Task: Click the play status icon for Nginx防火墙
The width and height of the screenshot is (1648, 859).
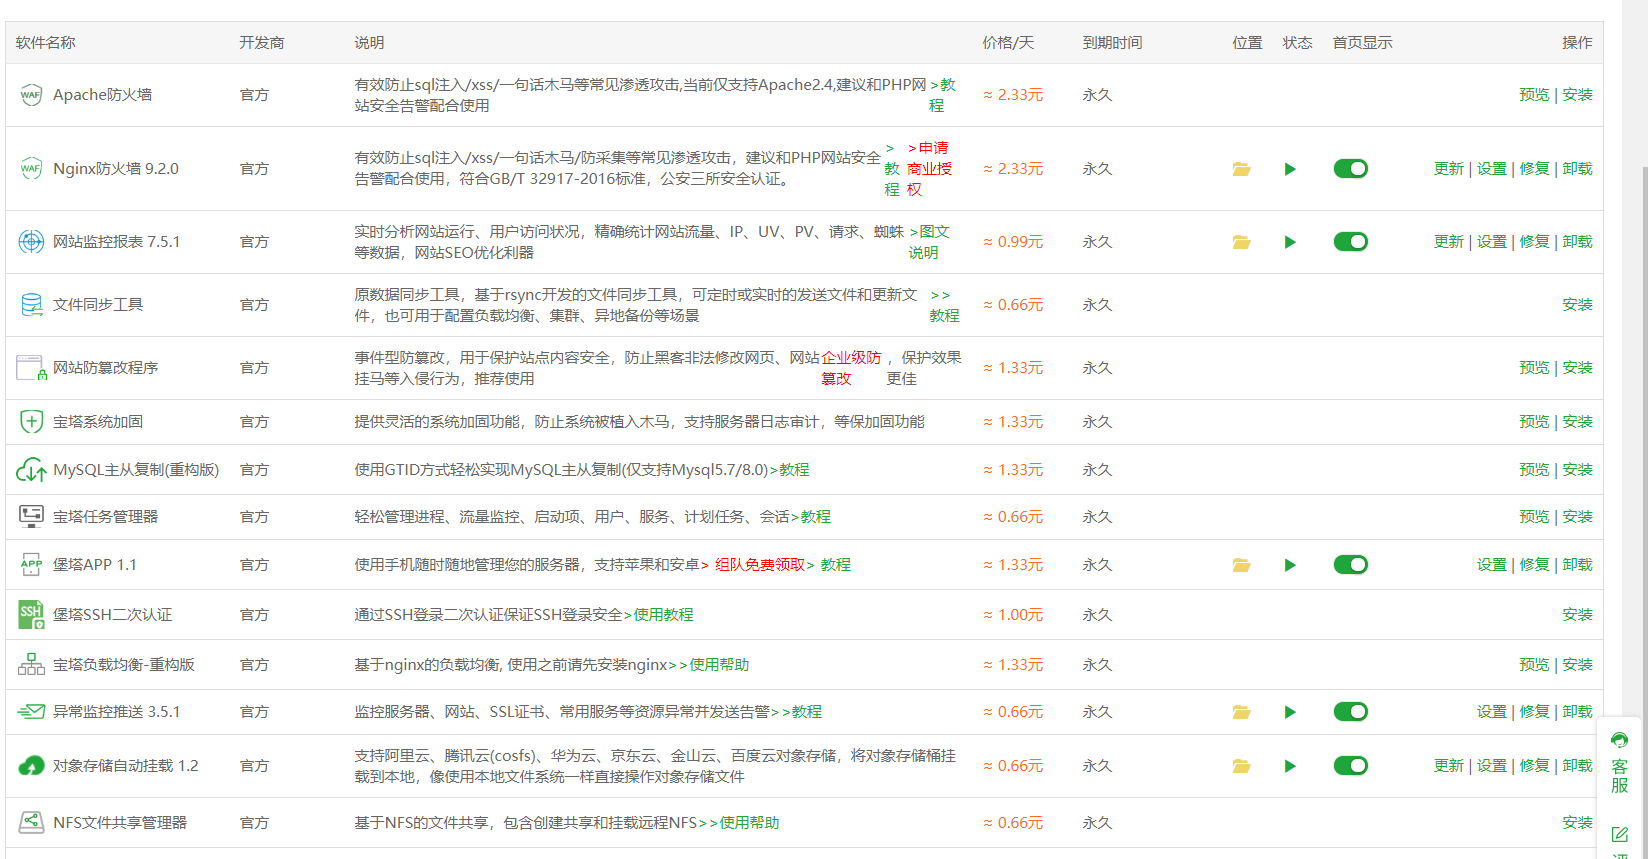Action: point(1290,169)
